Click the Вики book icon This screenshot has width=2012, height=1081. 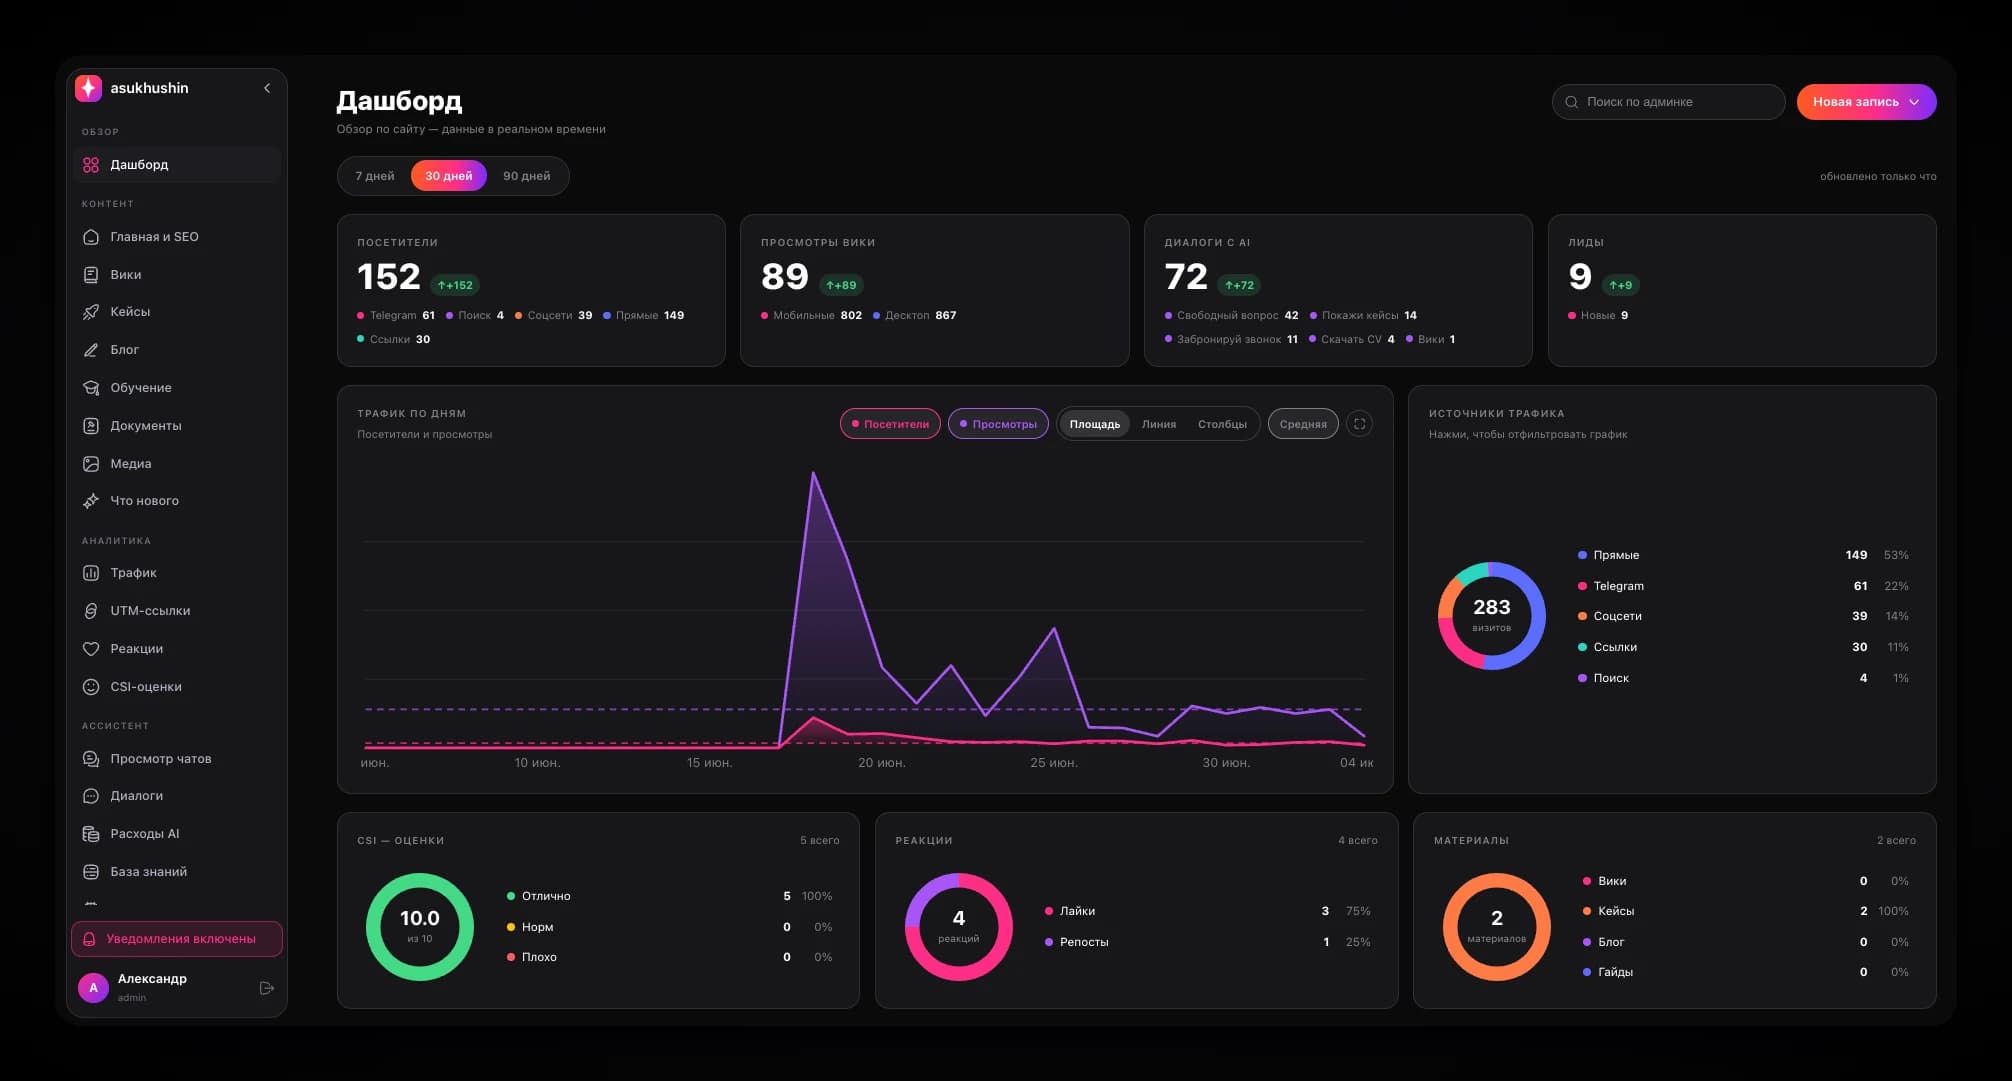coord(91,275)
